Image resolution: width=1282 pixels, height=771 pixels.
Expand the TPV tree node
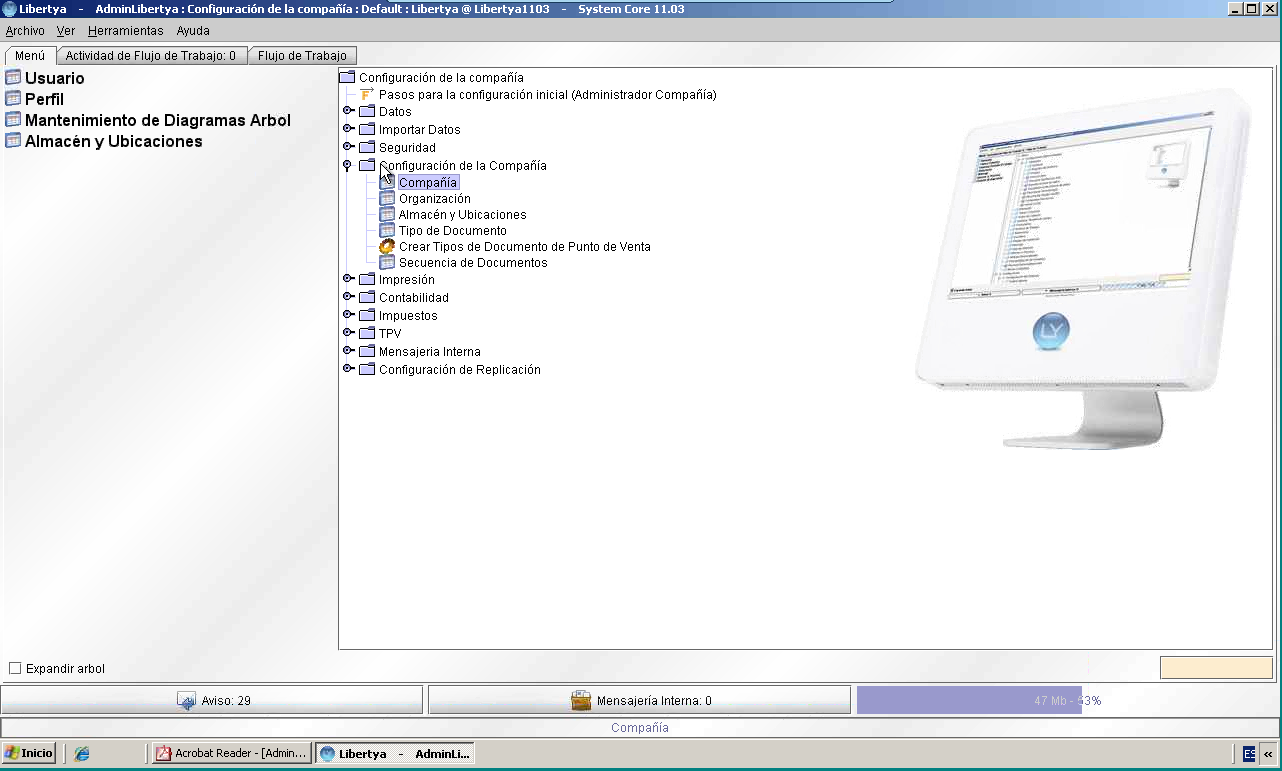tap(348, 333)
